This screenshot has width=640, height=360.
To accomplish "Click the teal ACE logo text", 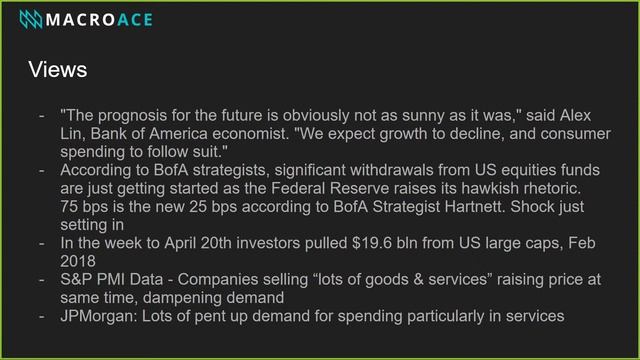I will coord(135,20).
